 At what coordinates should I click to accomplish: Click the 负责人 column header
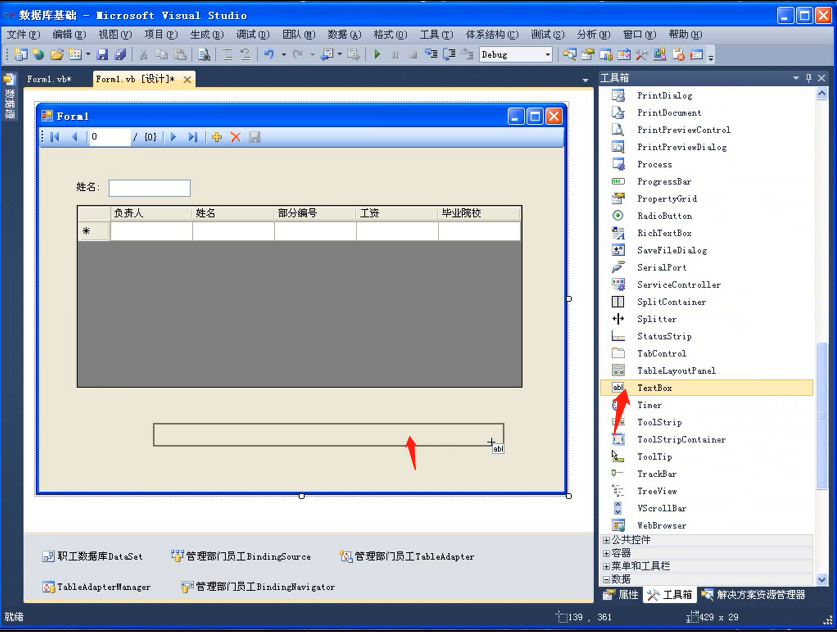pyautogui.click(x=151, y=214)
